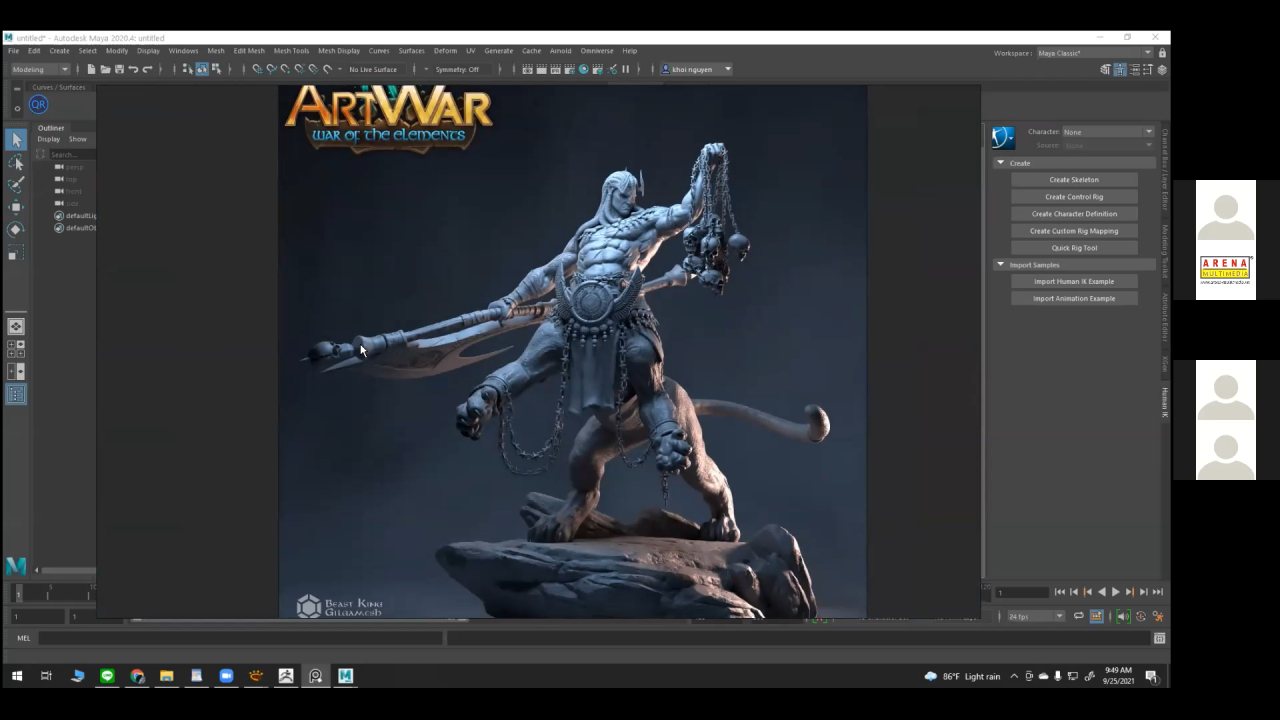Pause Viewport 2 display

click(x=626, y=69)
